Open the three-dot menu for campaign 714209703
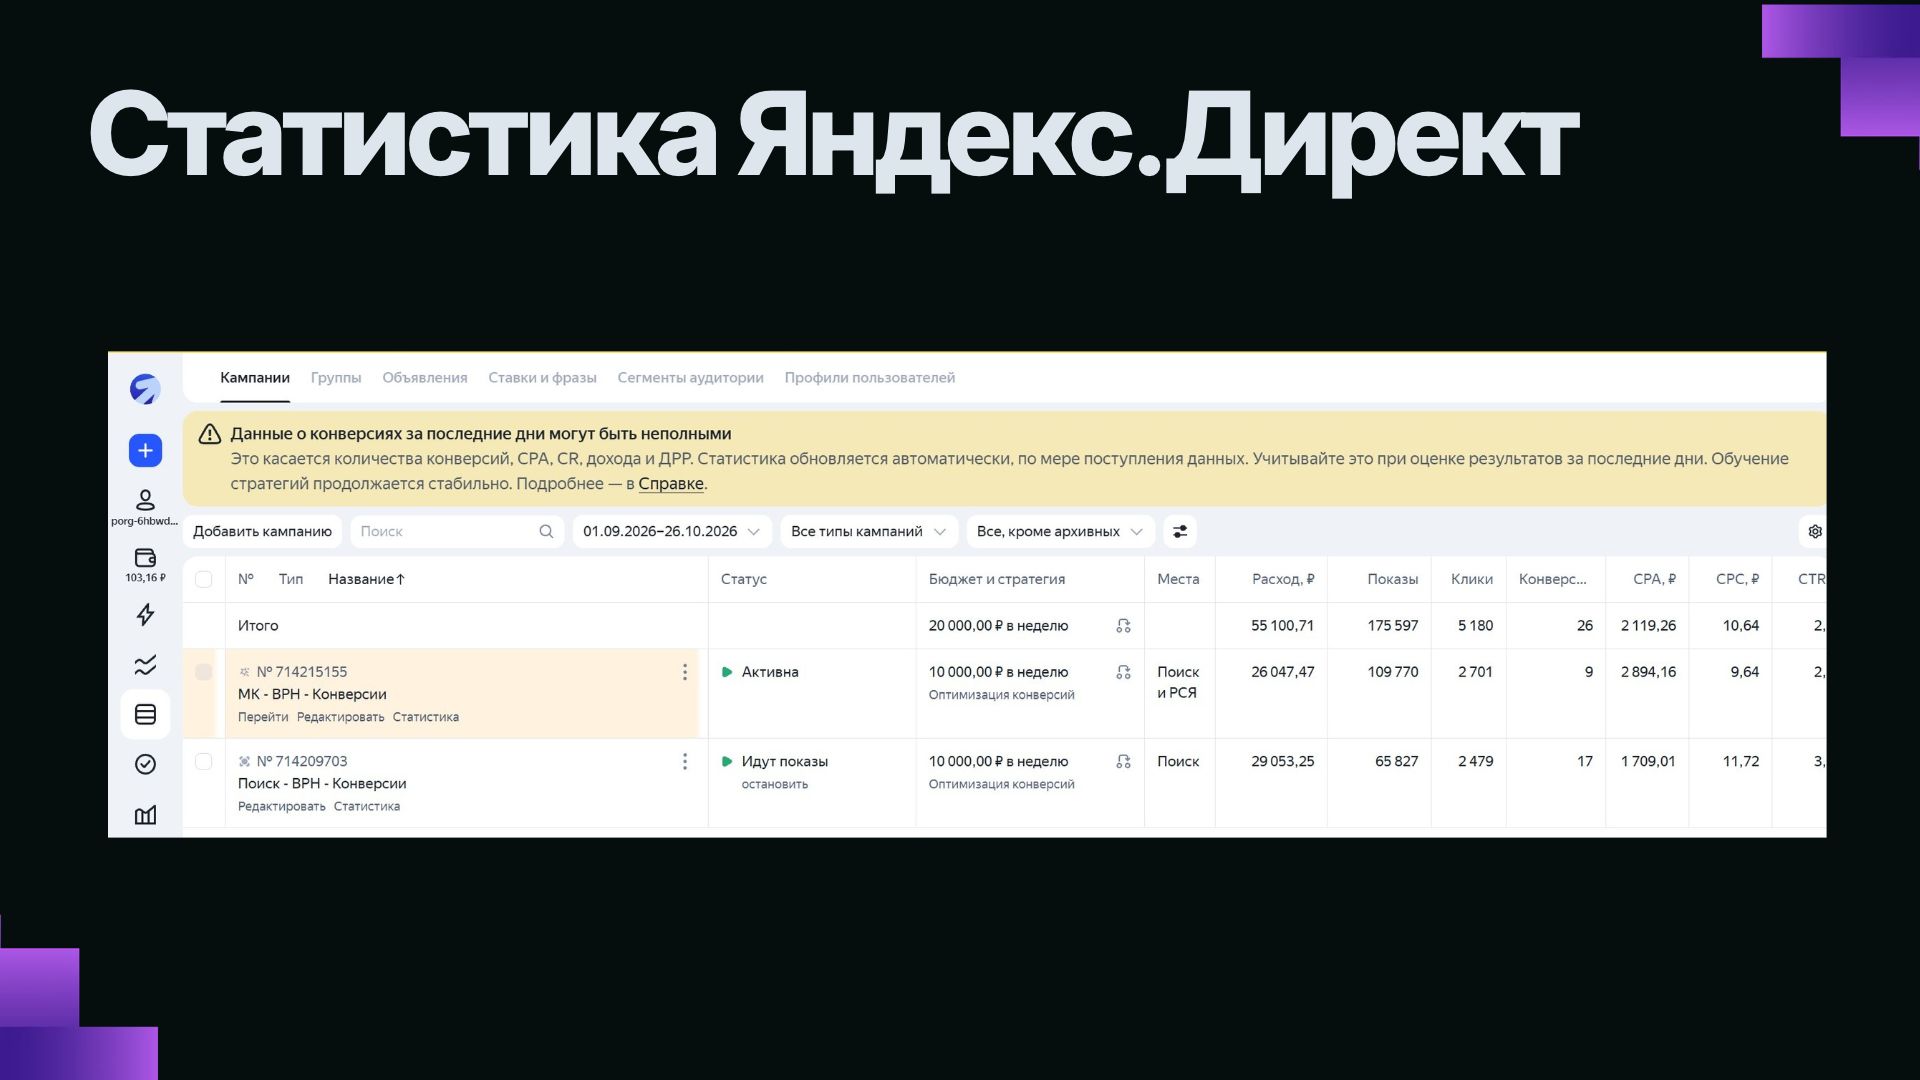The image size is (1920, 1080). coord(685,762)
